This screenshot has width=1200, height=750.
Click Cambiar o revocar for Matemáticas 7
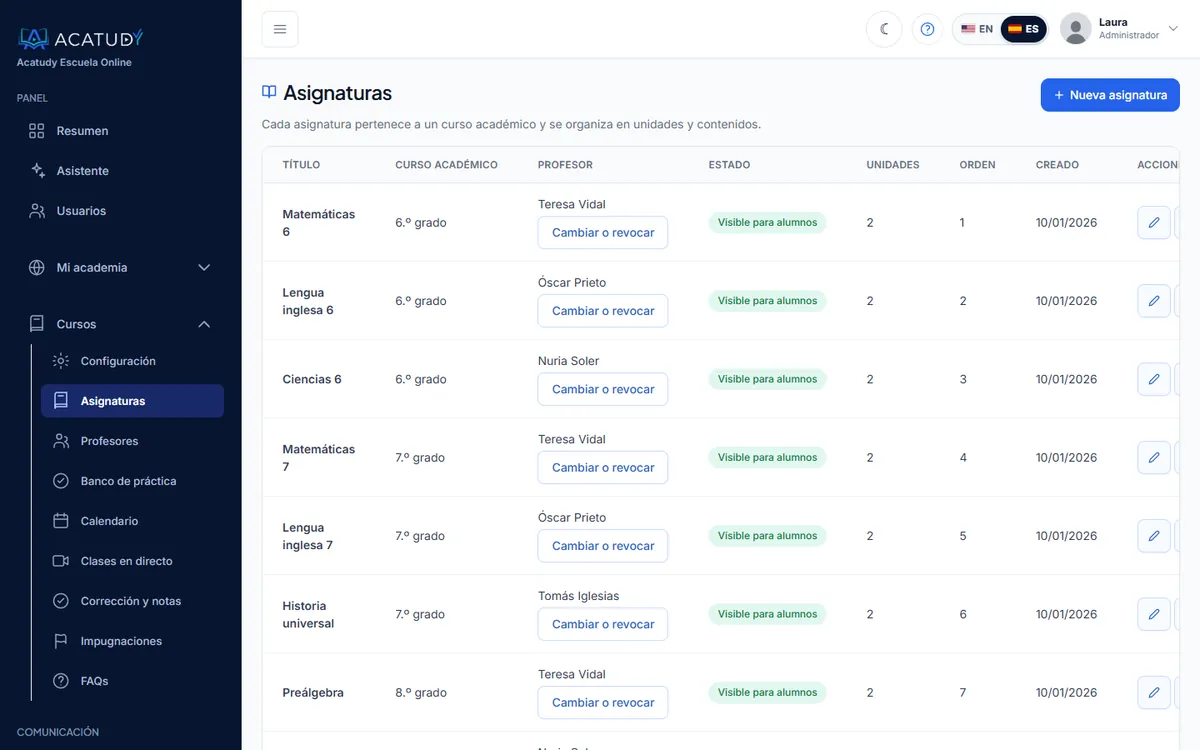pos(603,467)
